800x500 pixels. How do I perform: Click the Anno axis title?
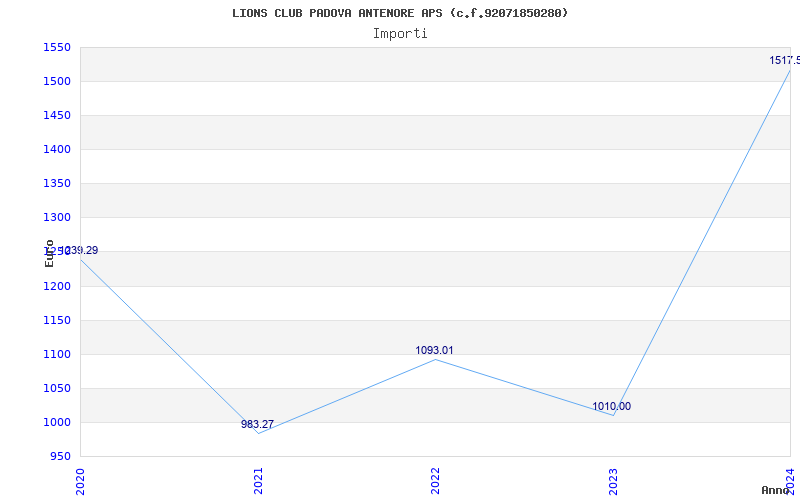(776, 490)
